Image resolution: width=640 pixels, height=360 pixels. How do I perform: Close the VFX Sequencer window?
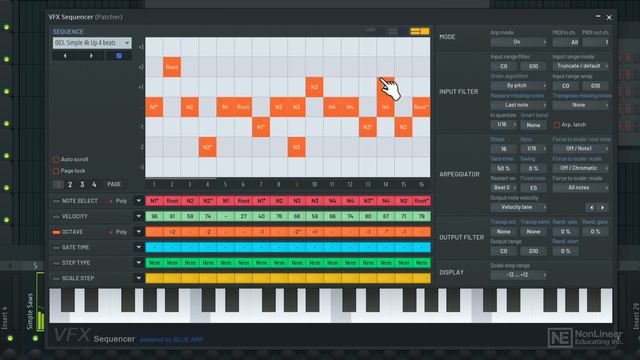click(609, 18)
